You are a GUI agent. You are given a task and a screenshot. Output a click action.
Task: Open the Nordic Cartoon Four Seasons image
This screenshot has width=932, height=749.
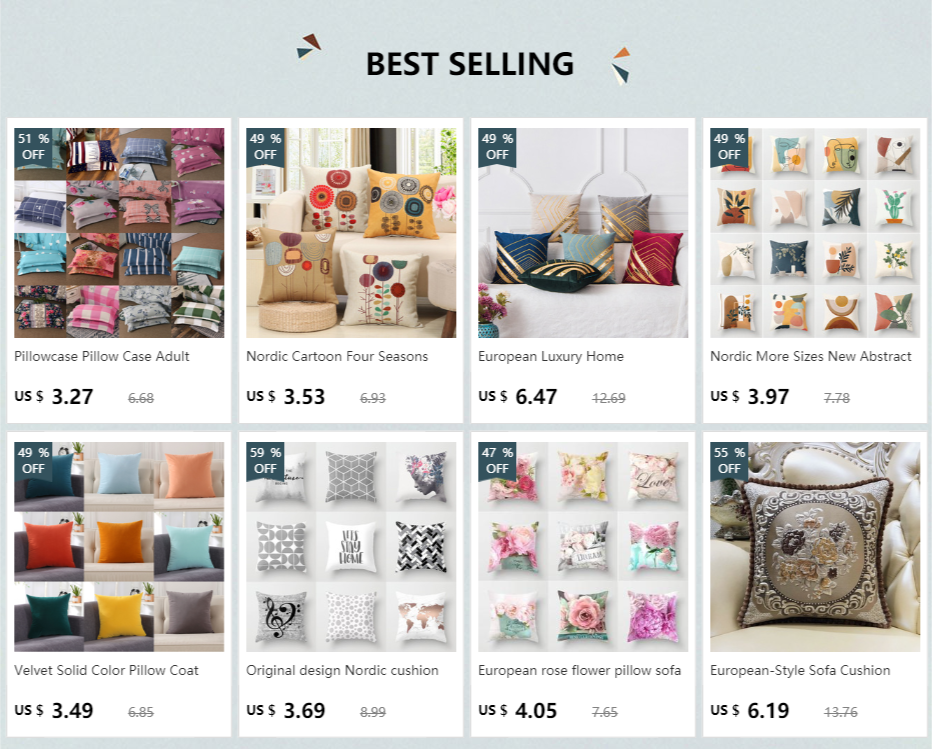point(351,232)
